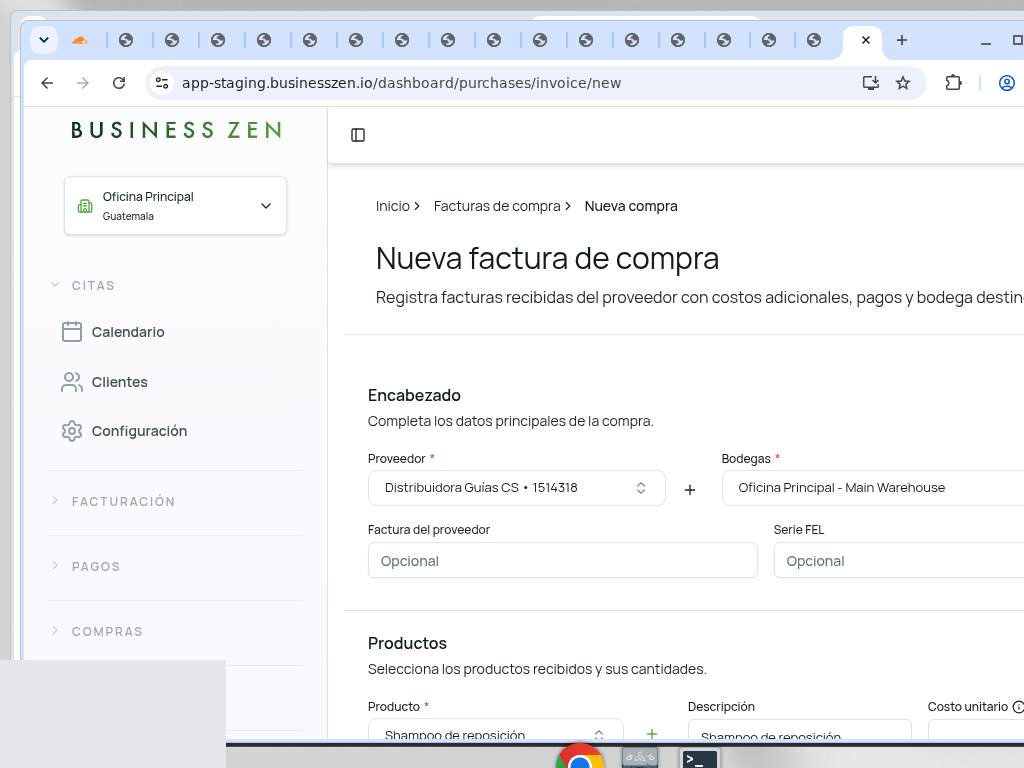Open the tab search dropdown arrow
This screenshot has width=1024, height=768.
point(44,40)
